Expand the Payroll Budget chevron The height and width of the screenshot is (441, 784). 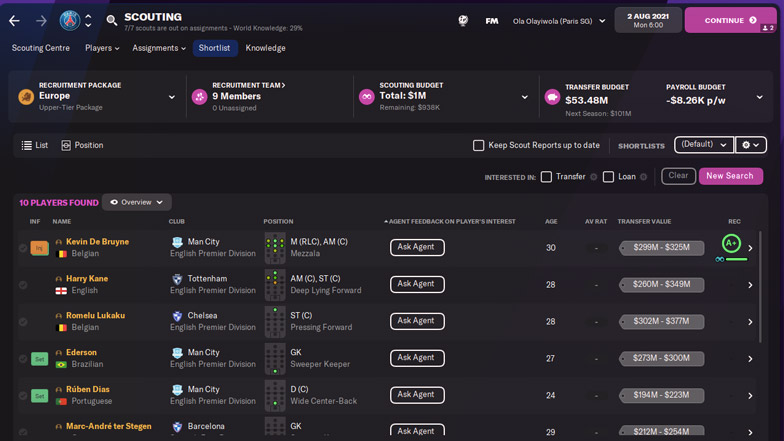coord(760,97)
